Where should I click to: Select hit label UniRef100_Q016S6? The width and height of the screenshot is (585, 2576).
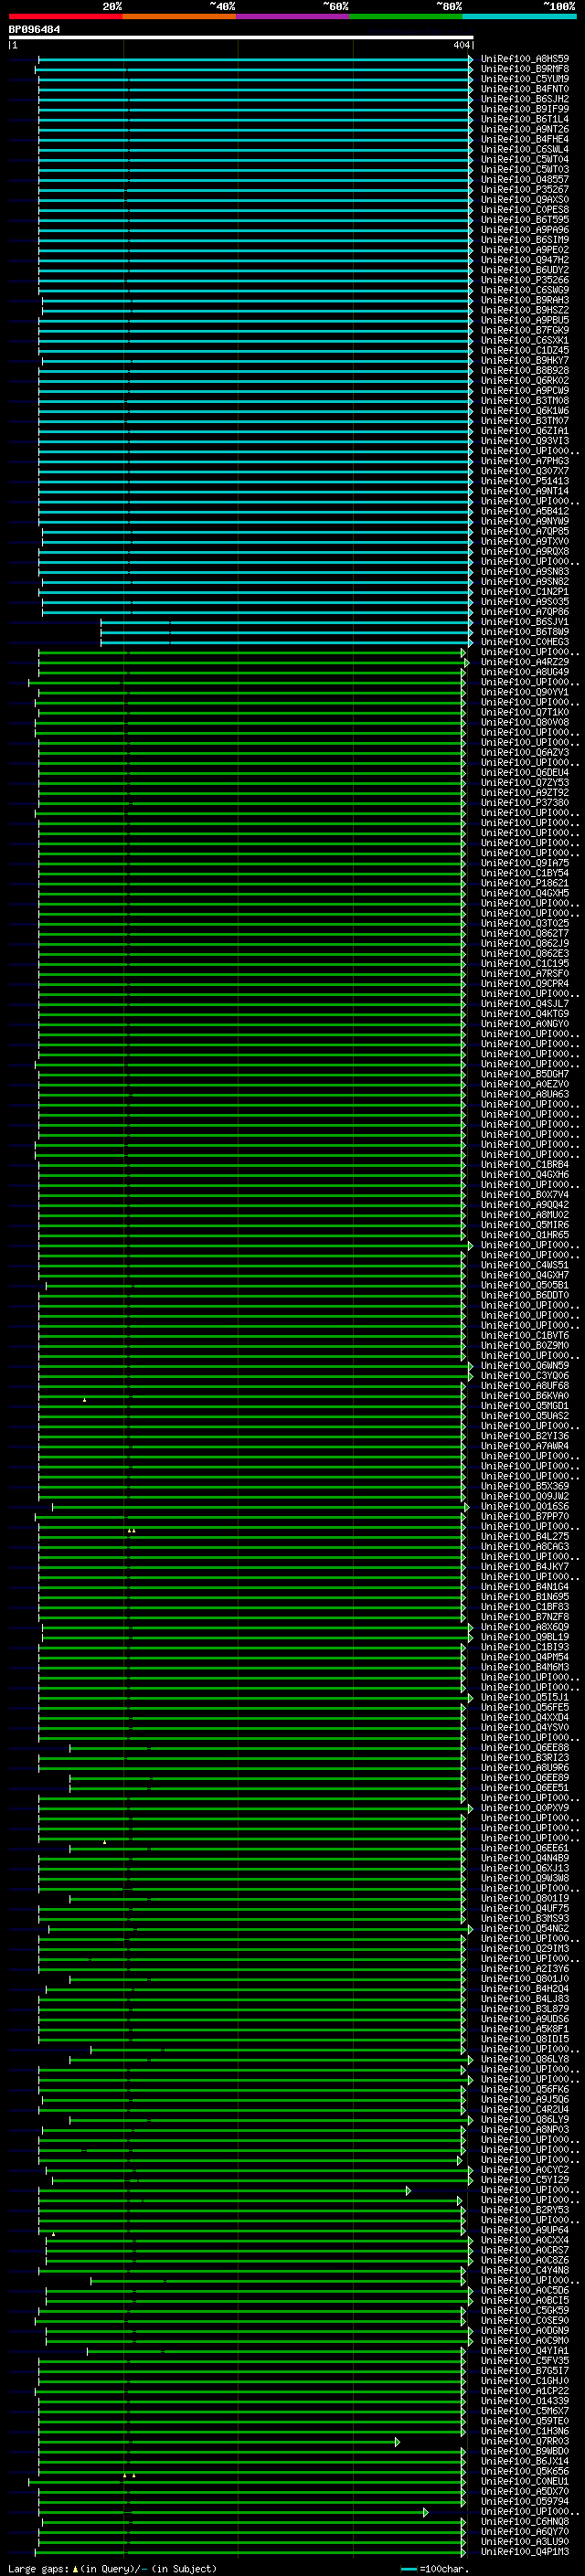pyautogui.click(x=525, y=1506)
